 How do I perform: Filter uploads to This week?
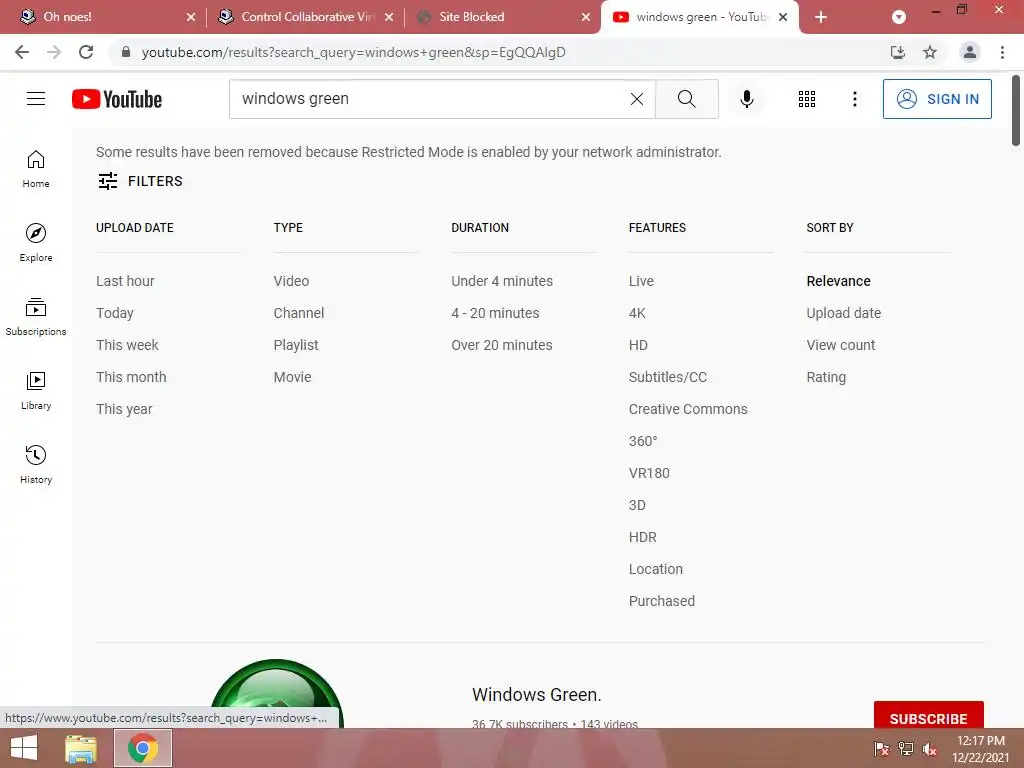click(127, 345)
